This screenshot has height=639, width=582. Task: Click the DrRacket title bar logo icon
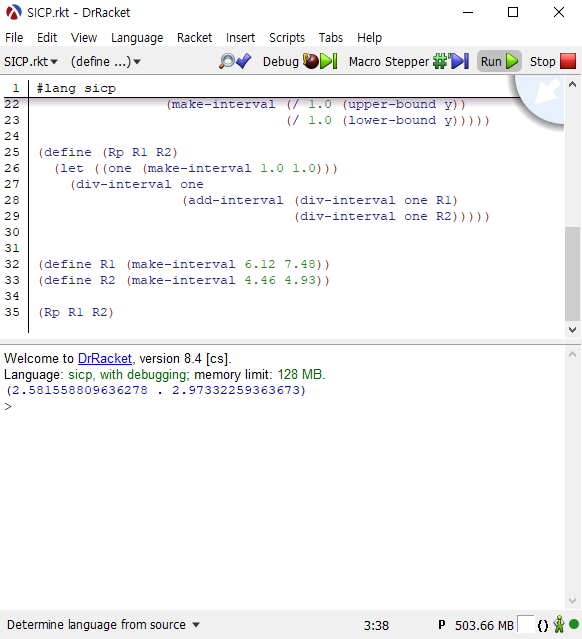(13, 12)
